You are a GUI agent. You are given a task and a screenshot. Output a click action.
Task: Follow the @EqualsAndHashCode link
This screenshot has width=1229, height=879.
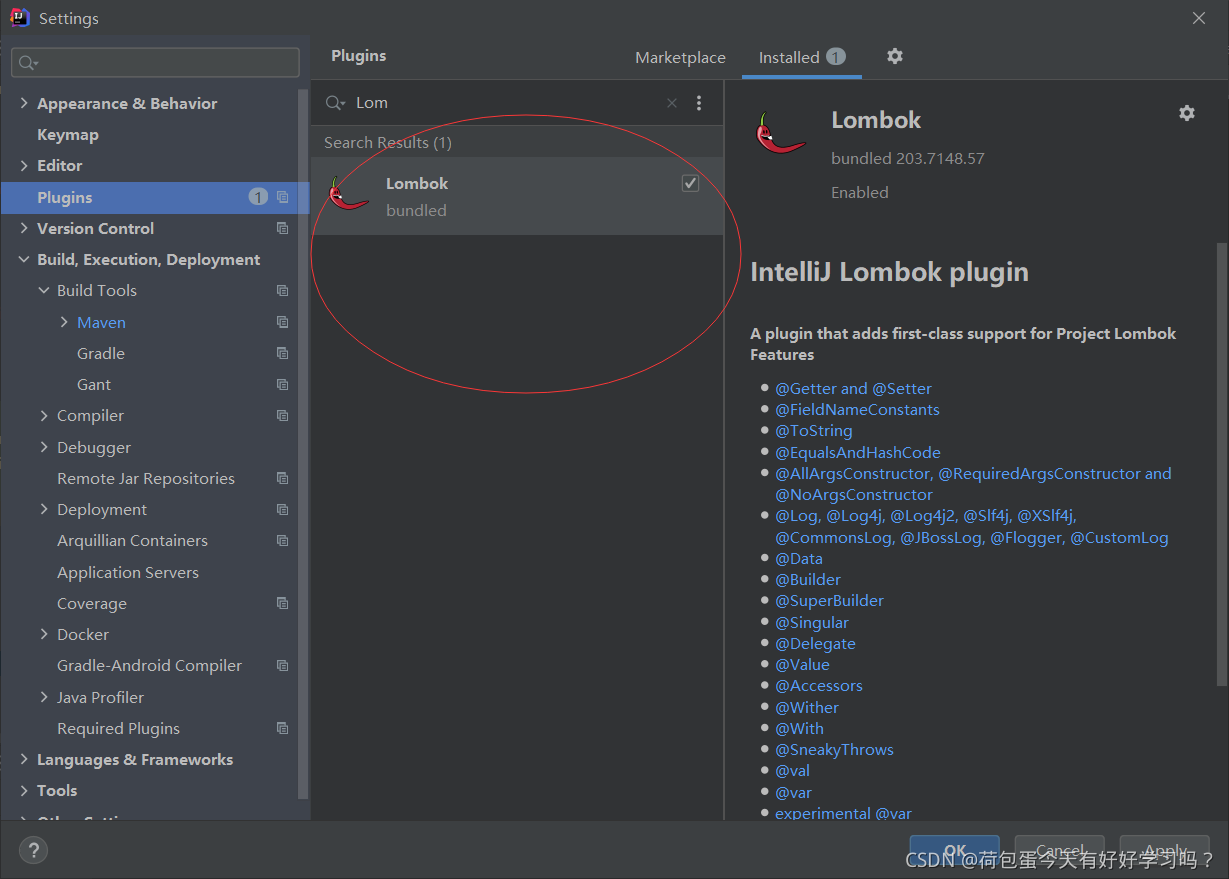click(858, 452)
